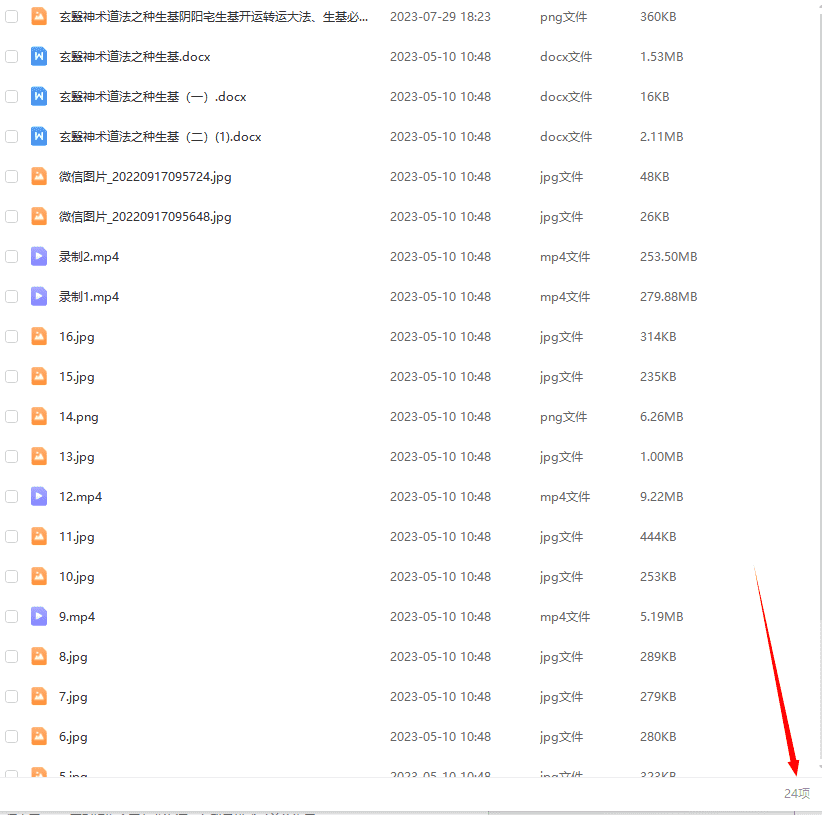
Task: Click the Word icon for 玄駿神术道法之种生基（一）.docx
Action: coord(39,97)
